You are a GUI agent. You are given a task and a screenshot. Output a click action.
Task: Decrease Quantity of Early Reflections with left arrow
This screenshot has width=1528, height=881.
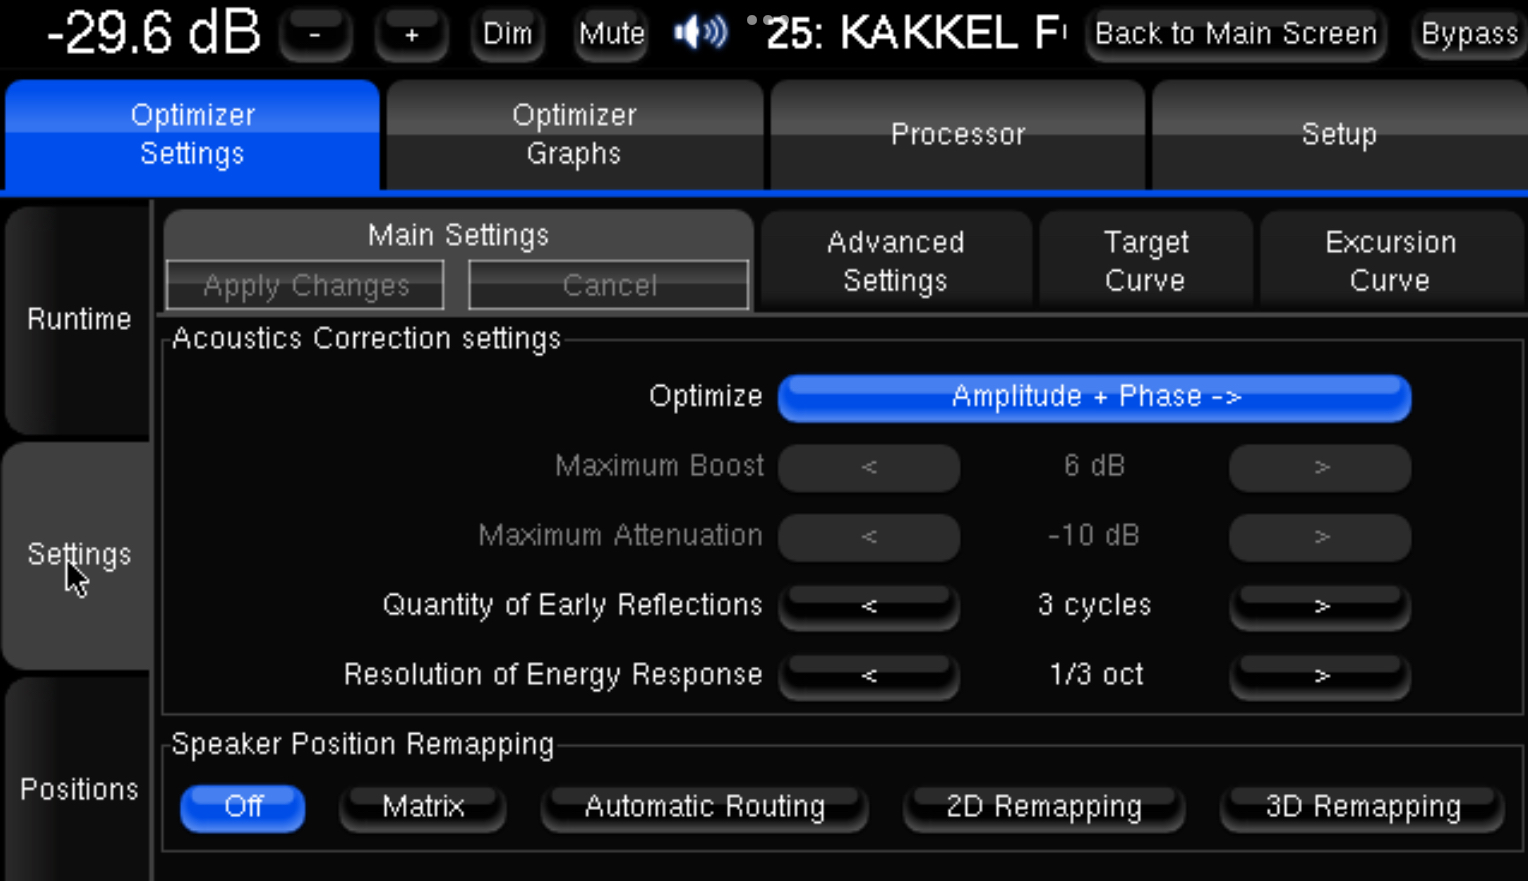pyautogui.click(x=868, y=606)
